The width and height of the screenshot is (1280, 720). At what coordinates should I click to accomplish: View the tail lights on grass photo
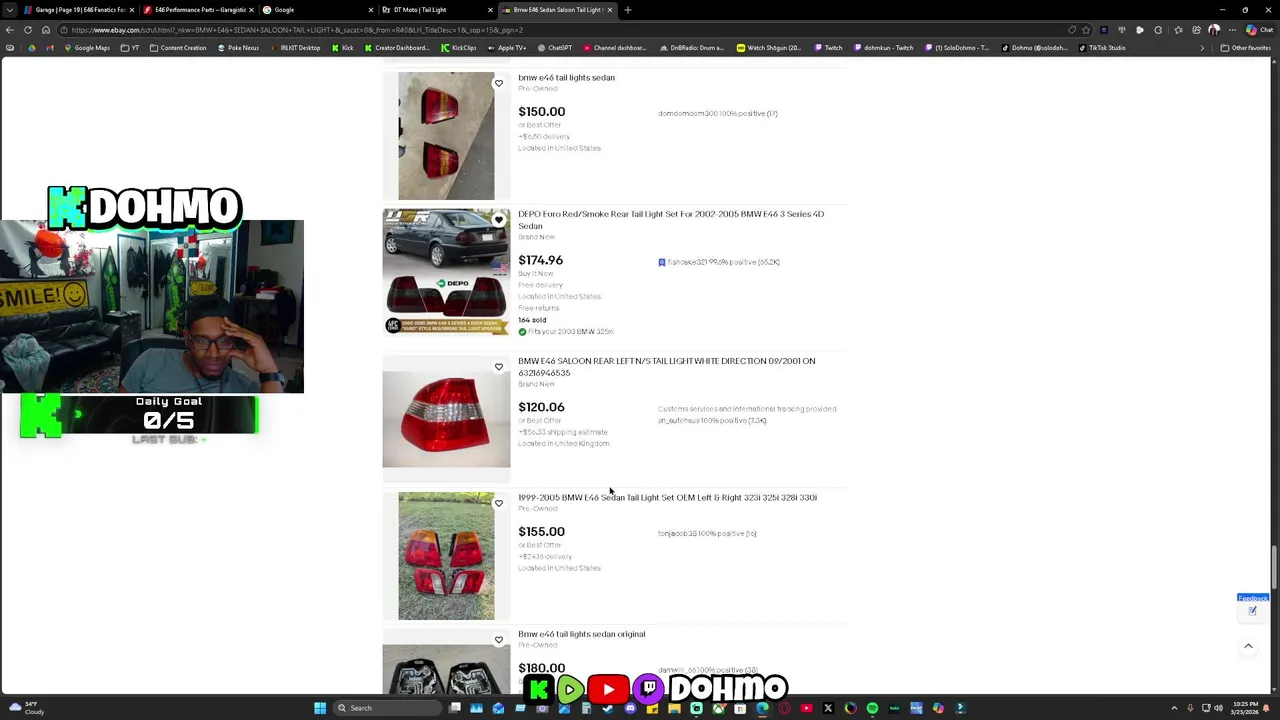click(446, 556)
